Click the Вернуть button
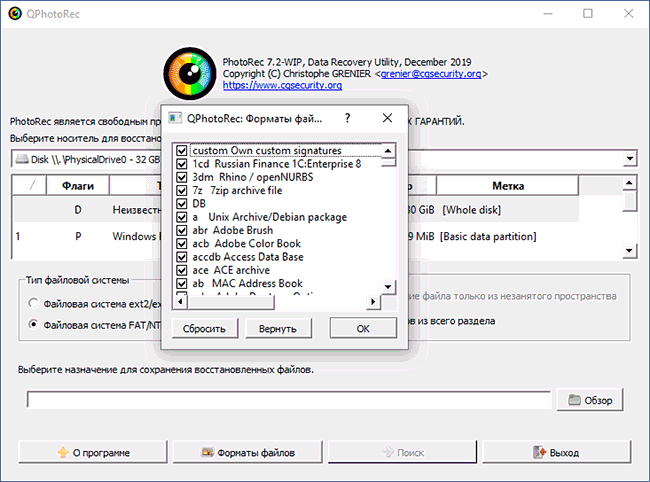Viewport: 650px width, 482px height. click(x=278, y=328)
